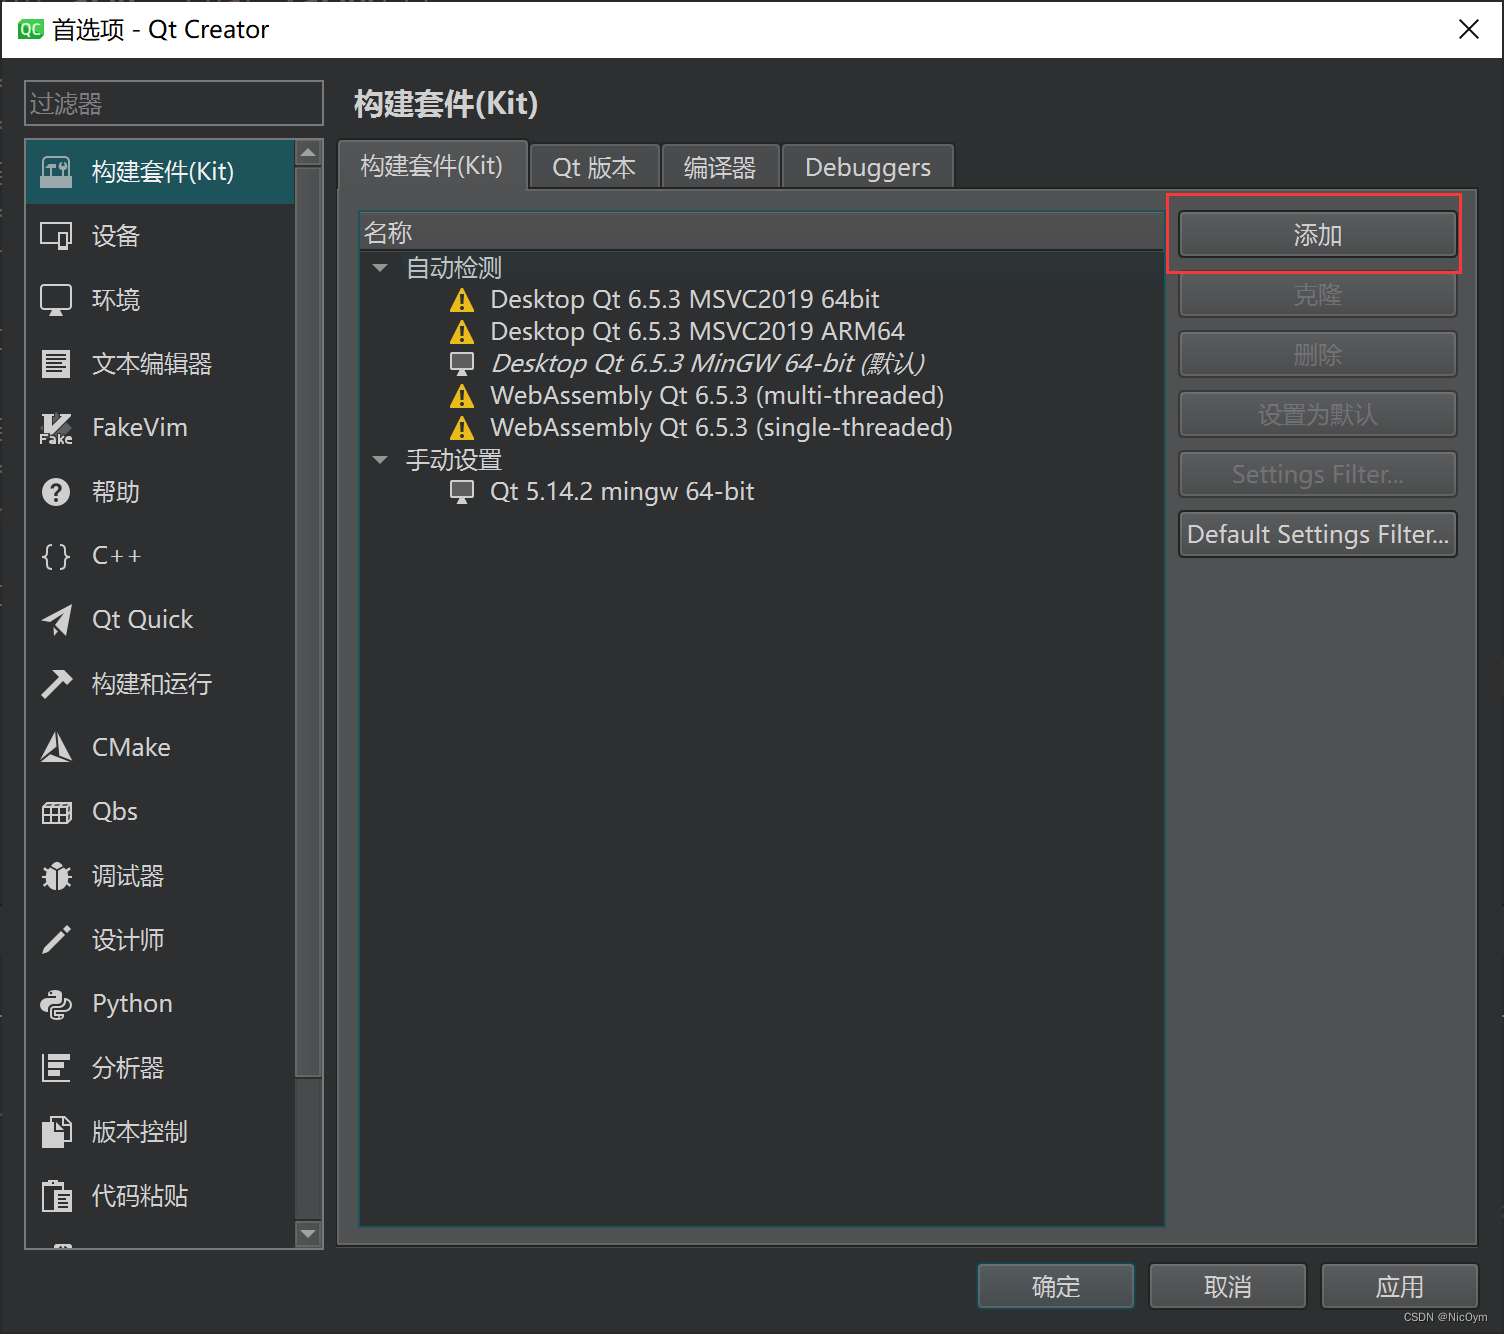Click monitor icon beside Qt 5.14.2 mingw kit
This screenshot has height=1334, width=1504.
point(462,492)
